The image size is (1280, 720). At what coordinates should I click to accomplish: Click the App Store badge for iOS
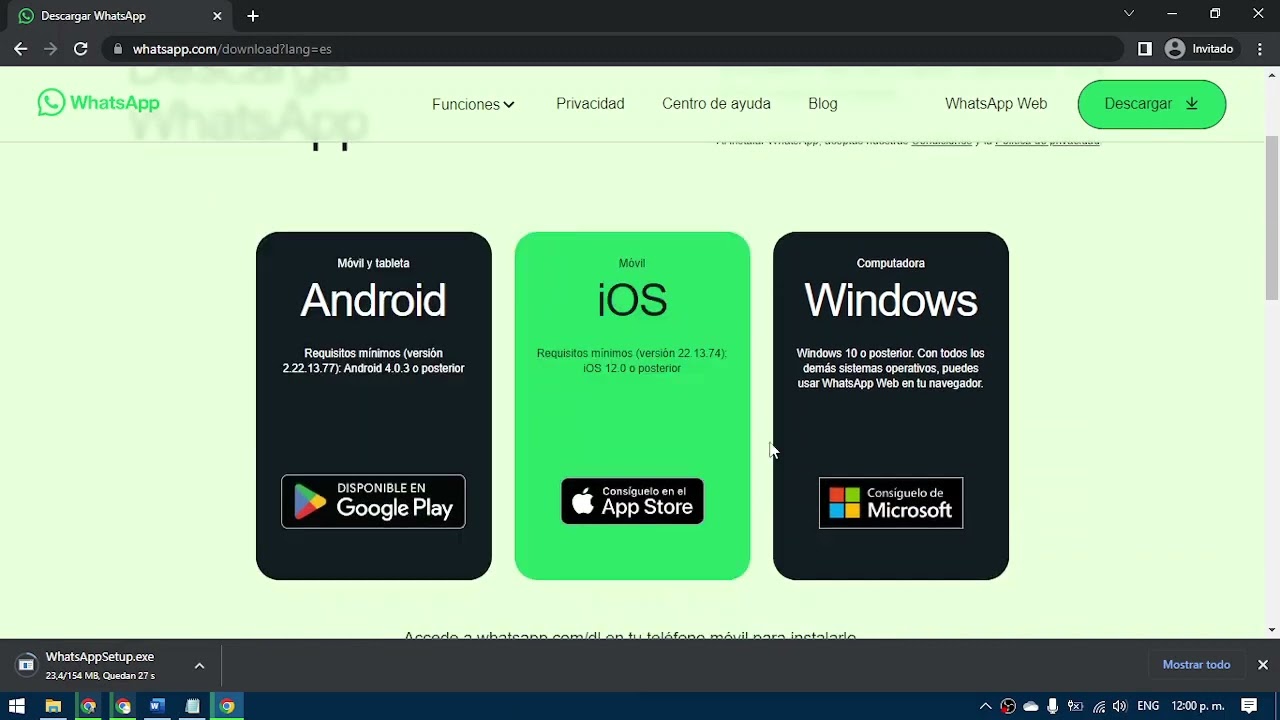click(632, 501)
